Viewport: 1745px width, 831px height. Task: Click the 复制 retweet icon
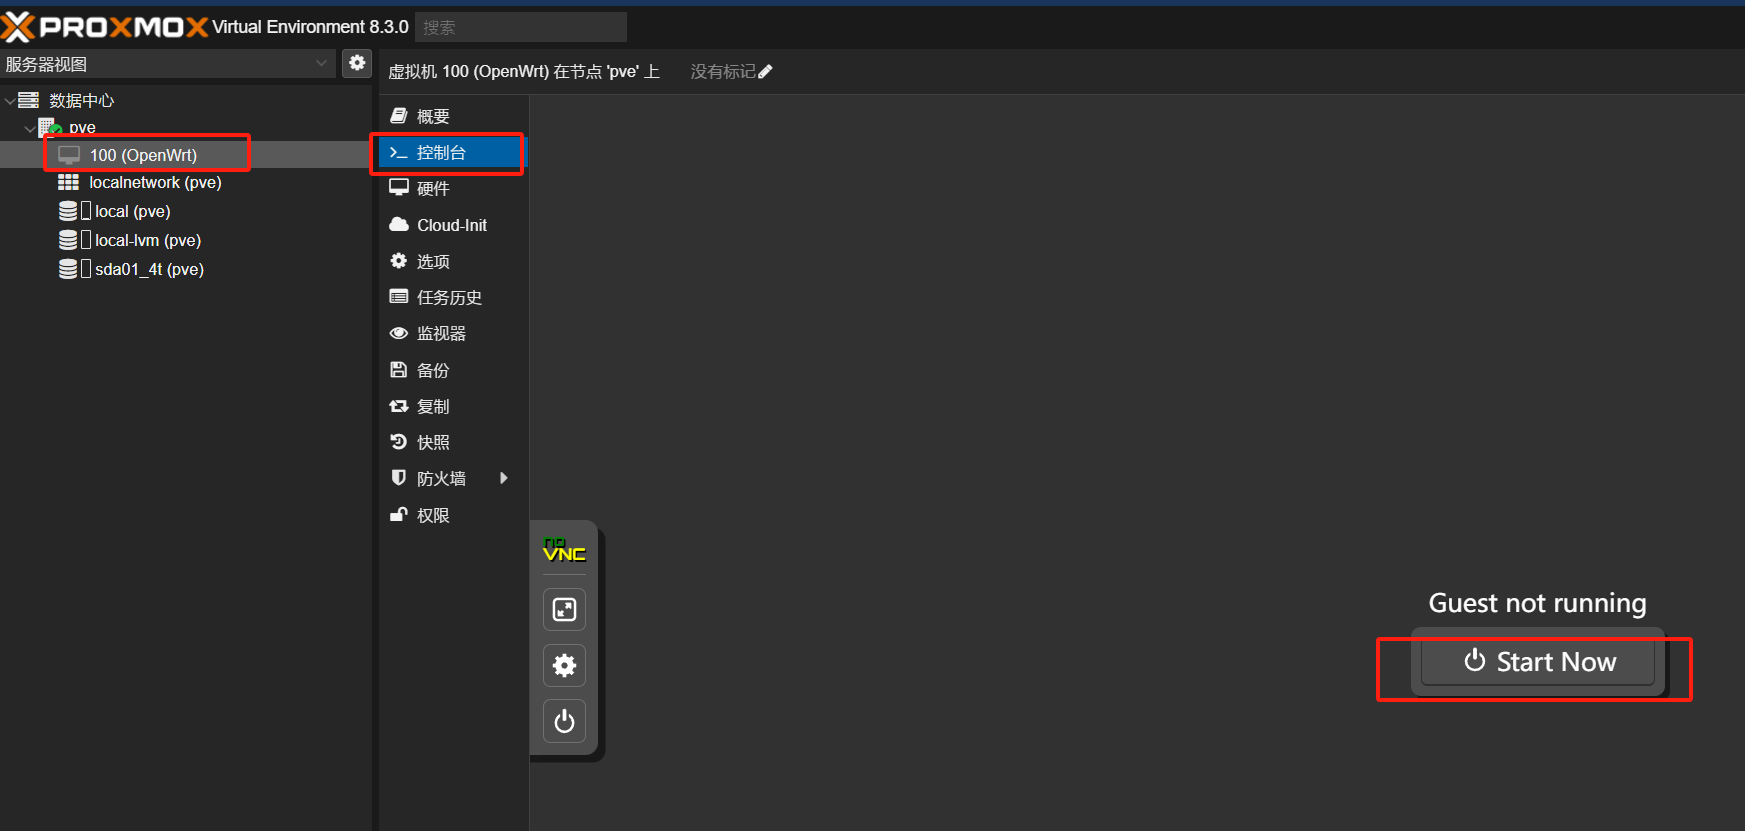pos(399,406)
